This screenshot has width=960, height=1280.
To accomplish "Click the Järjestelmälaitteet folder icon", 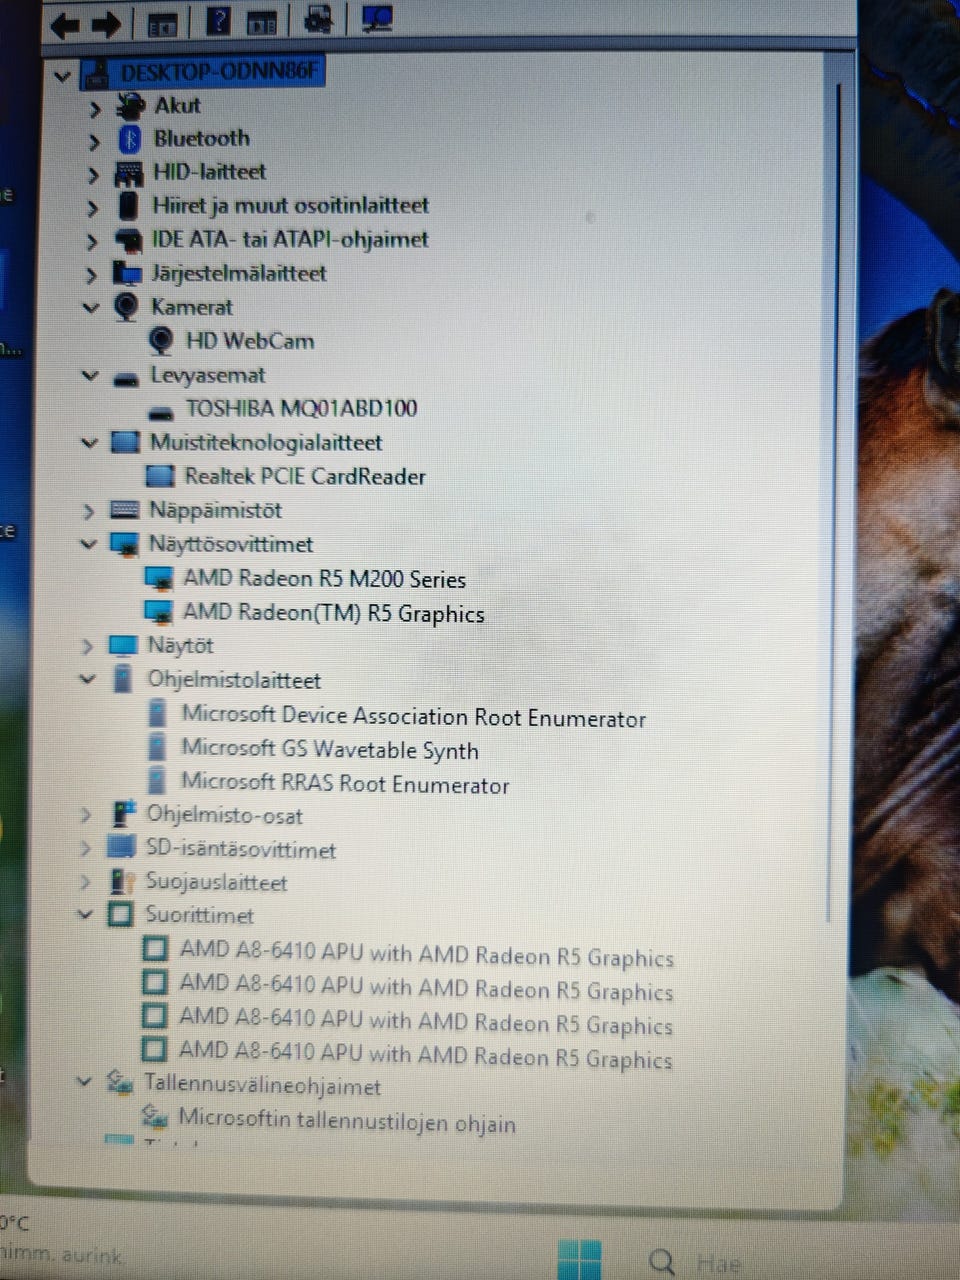I will 126,273.
